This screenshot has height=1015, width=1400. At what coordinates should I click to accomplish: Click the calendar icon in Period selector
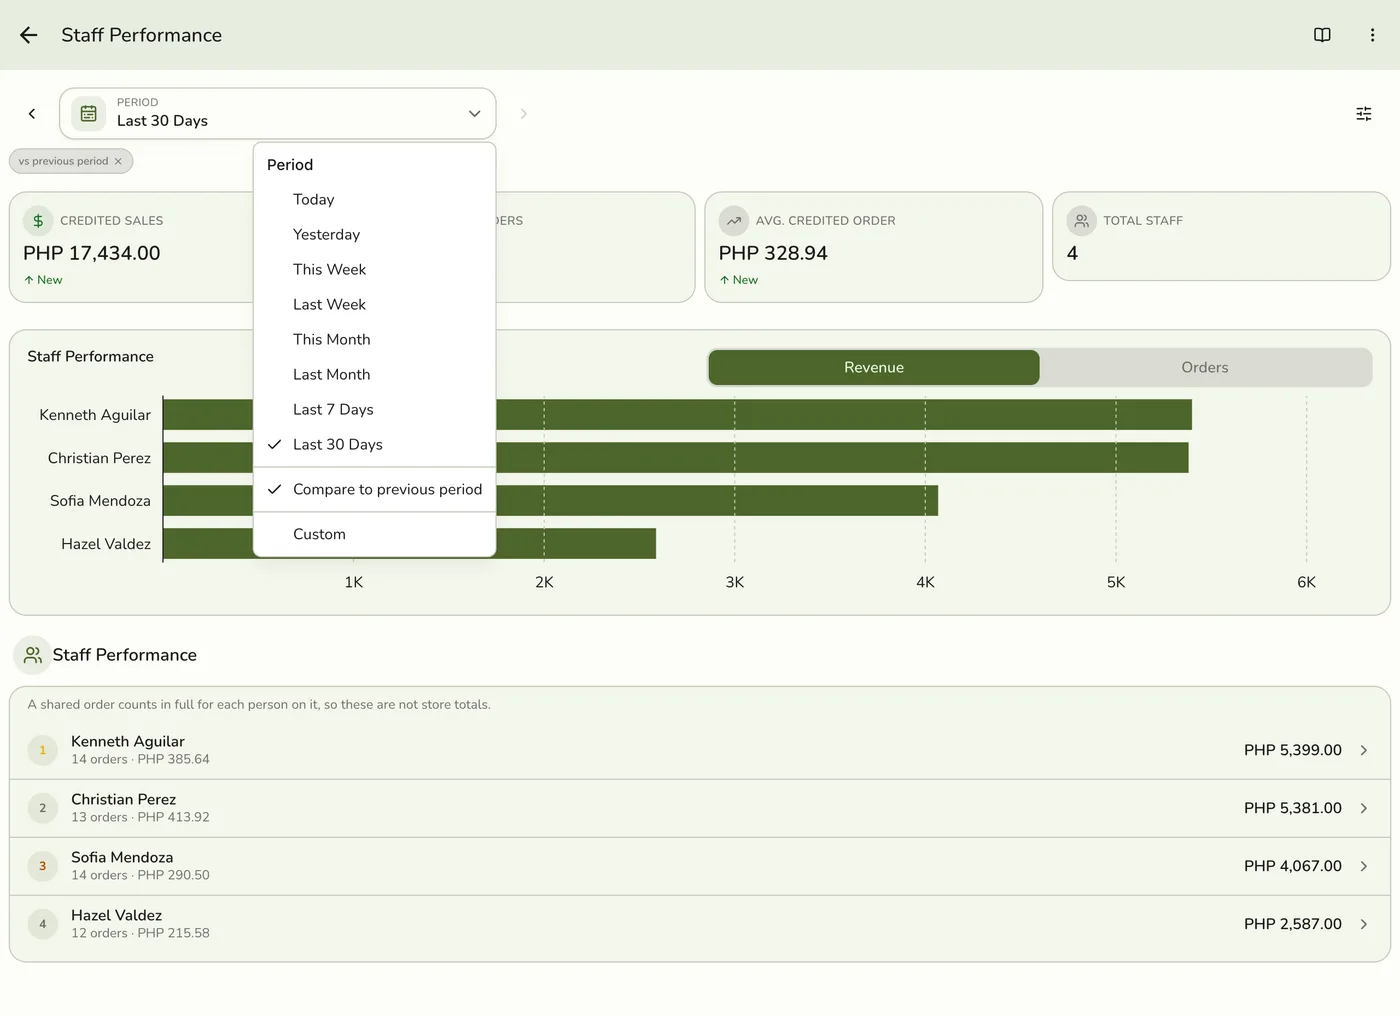pyautogui.click(x=89, y=114)
